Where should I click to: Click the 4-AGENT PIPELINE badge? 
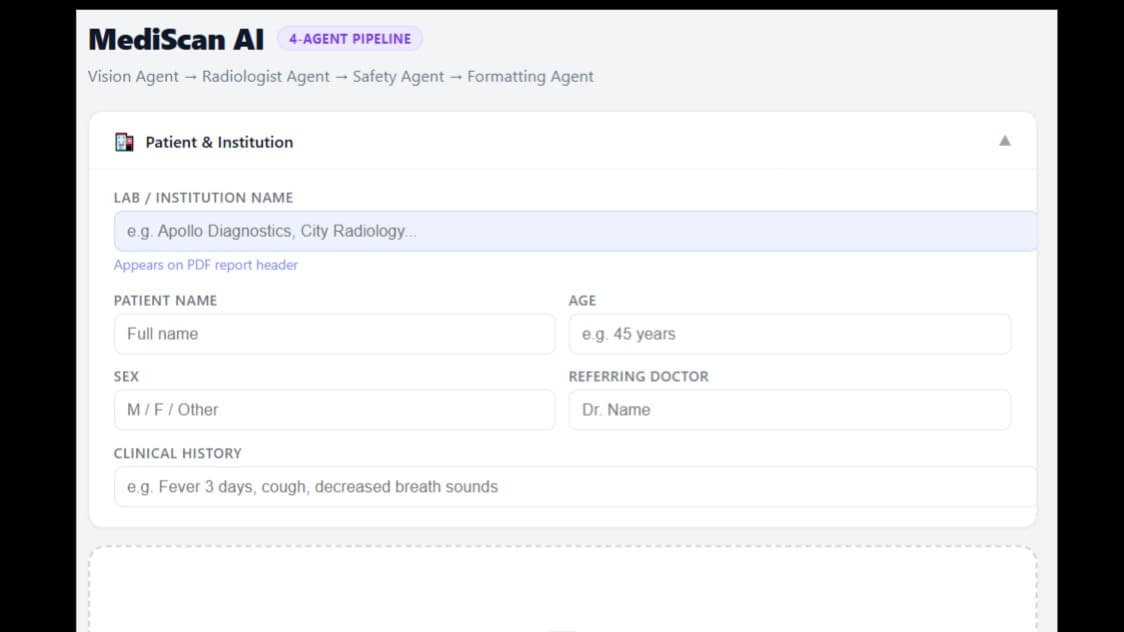[x=350, y=39]
